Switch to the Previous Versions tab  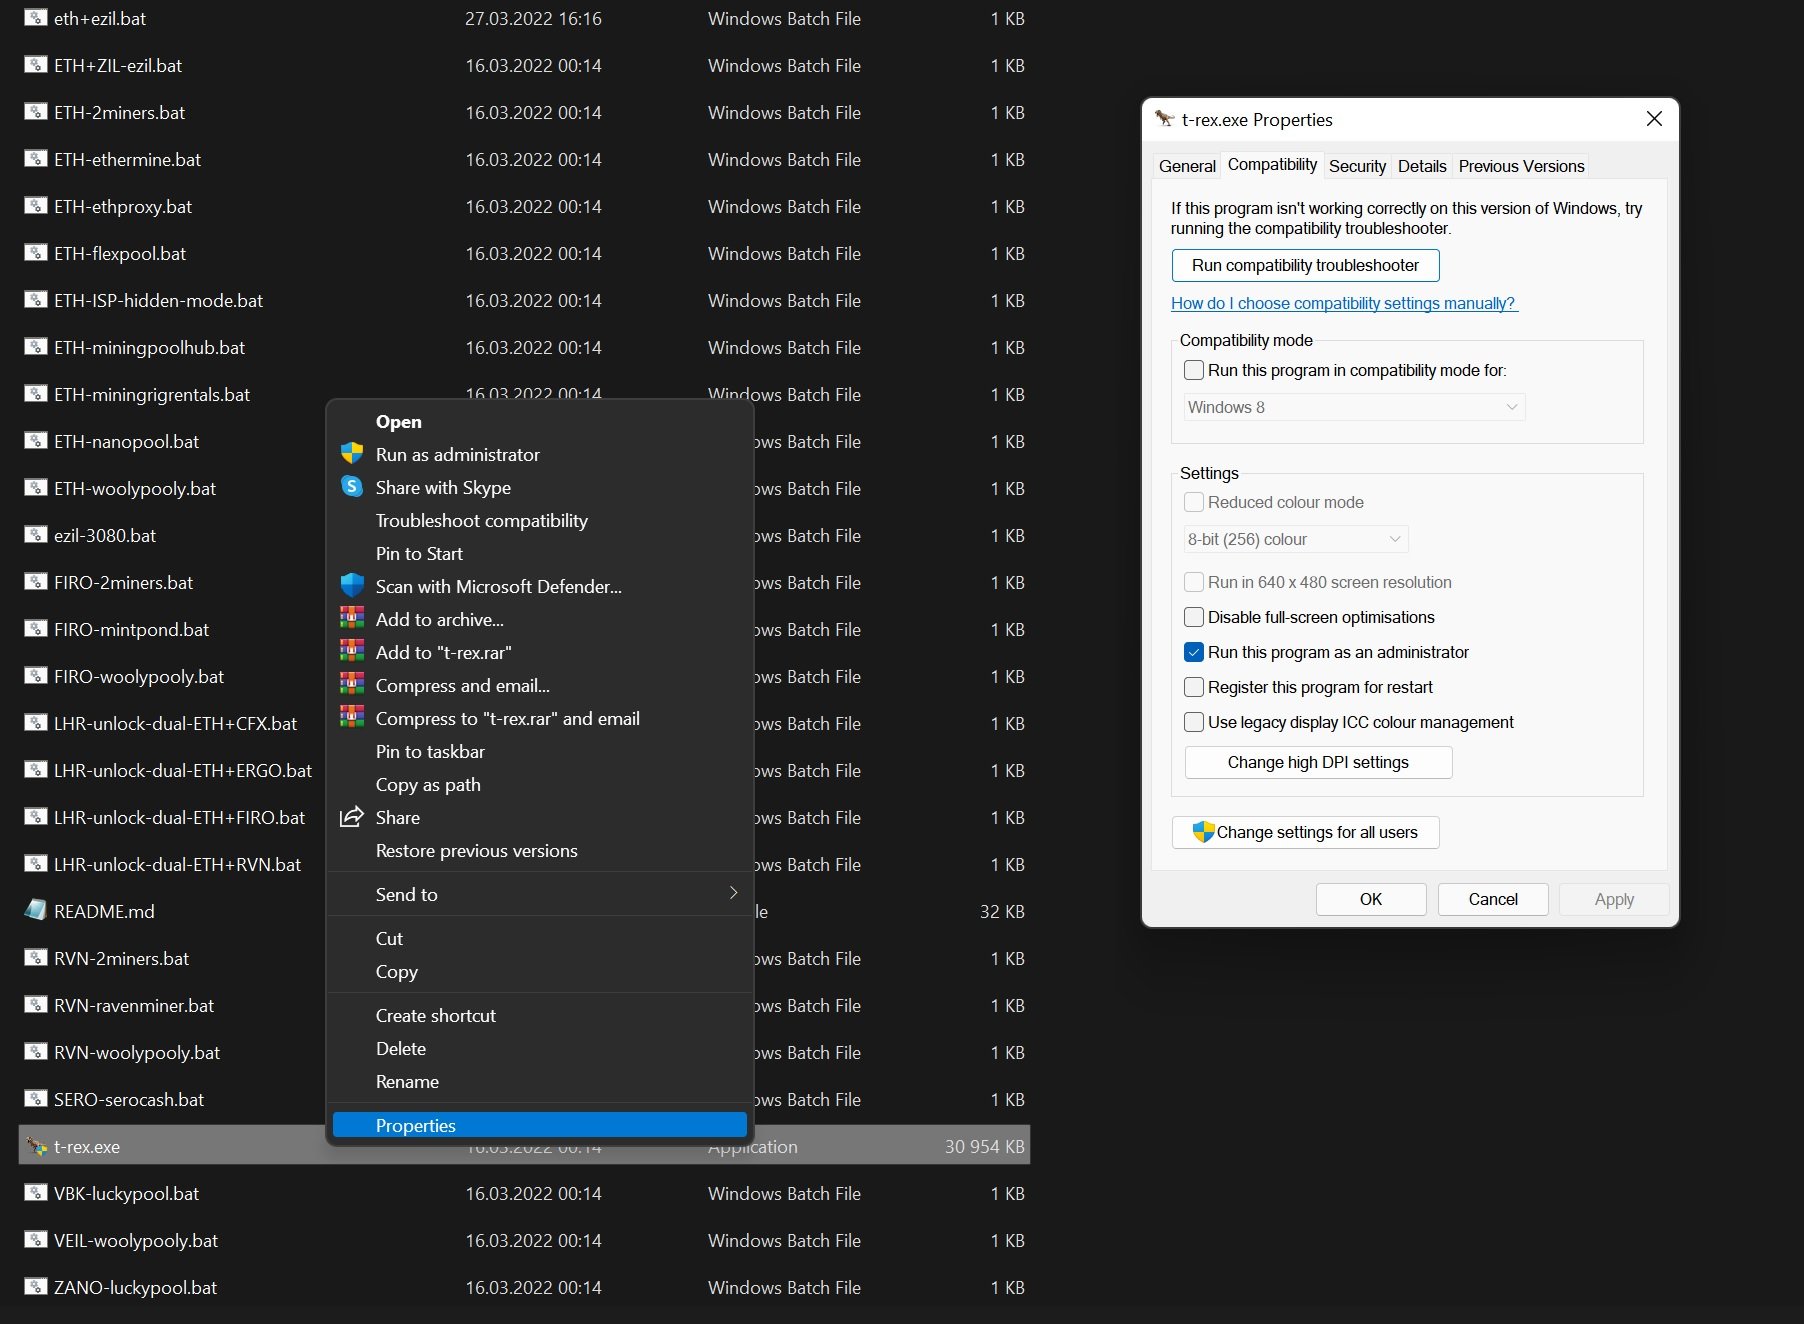1521,166
